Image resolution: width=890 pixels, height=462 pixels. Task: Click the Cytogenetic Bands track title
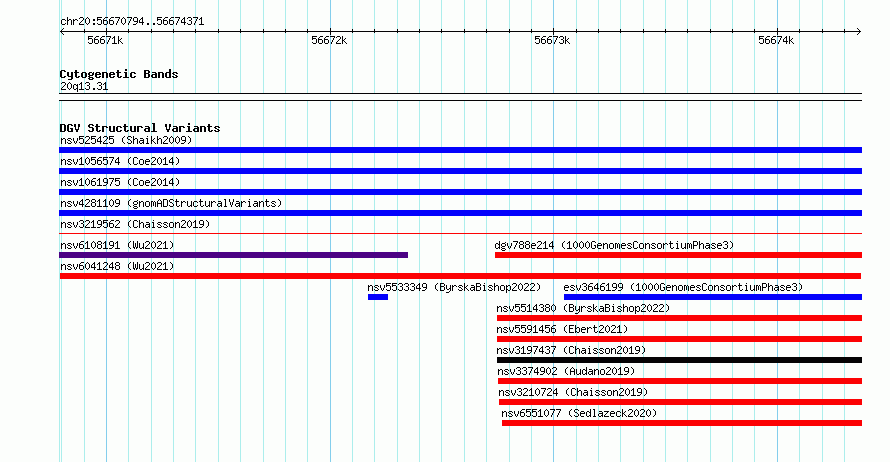[x=119, y=74]
